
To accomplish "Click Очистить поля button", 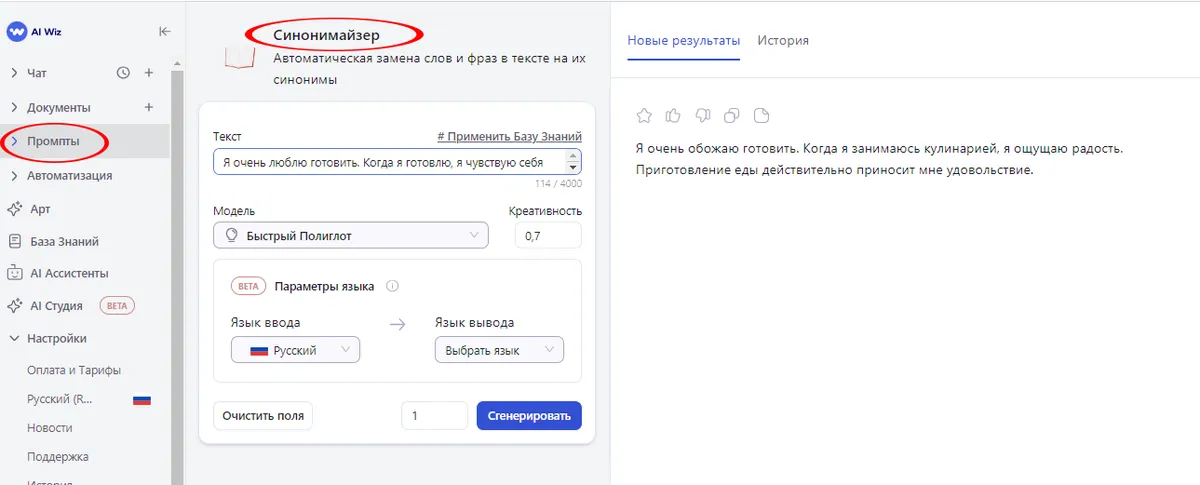I will click(263, 416).
